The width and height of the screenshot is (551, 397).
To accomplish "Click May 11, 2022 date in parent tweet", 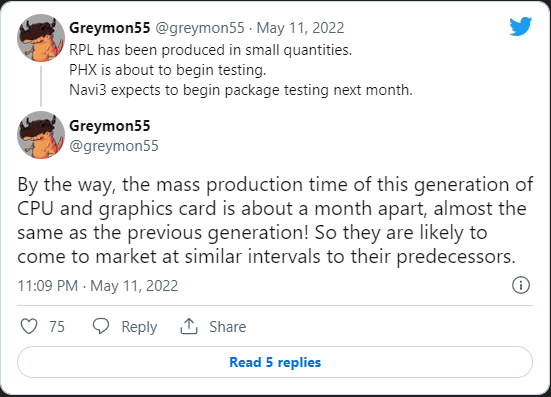I will (x=300, y=28).
